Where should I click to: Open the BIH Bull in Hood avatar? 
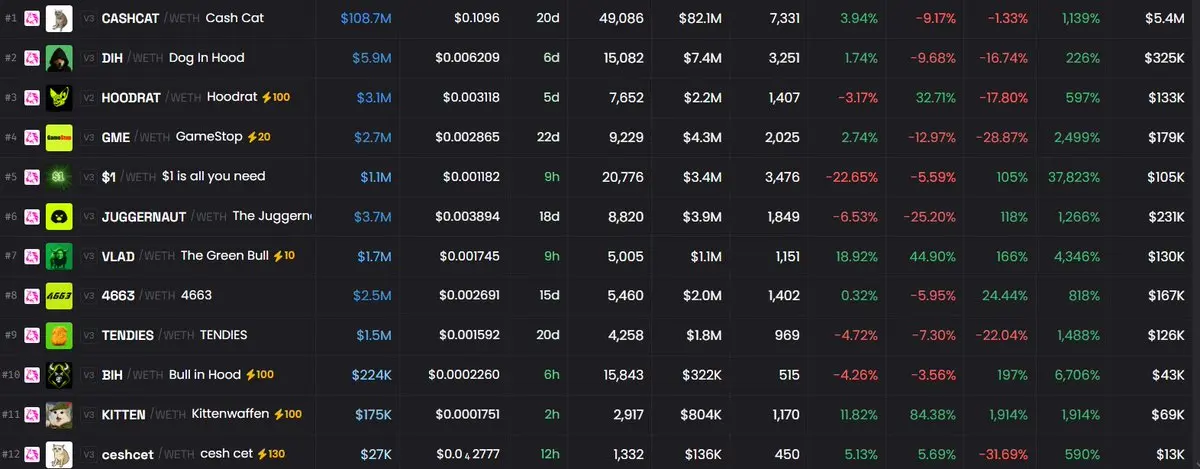(59, 374)
